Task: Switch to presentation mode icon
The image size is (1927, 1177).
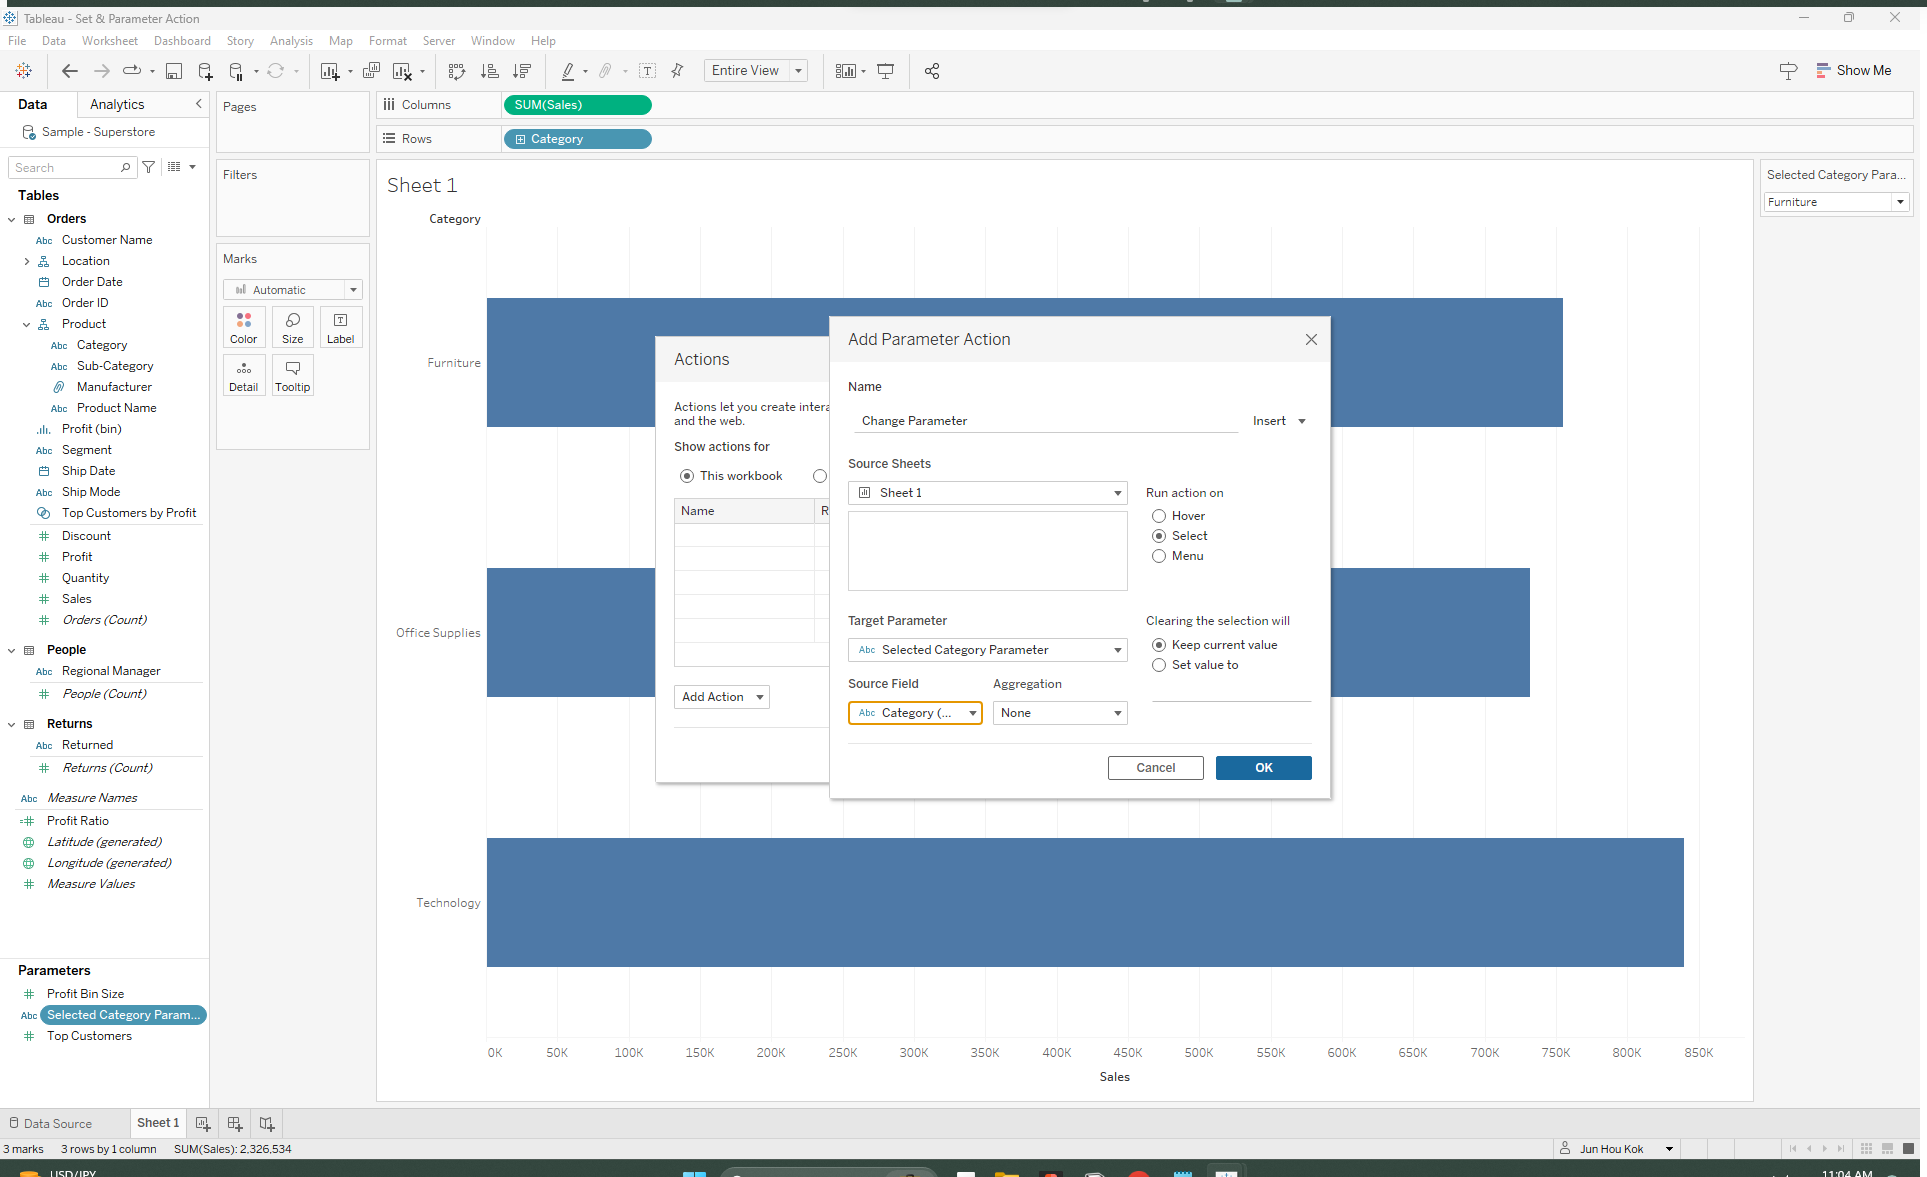Action: (885, 71)
